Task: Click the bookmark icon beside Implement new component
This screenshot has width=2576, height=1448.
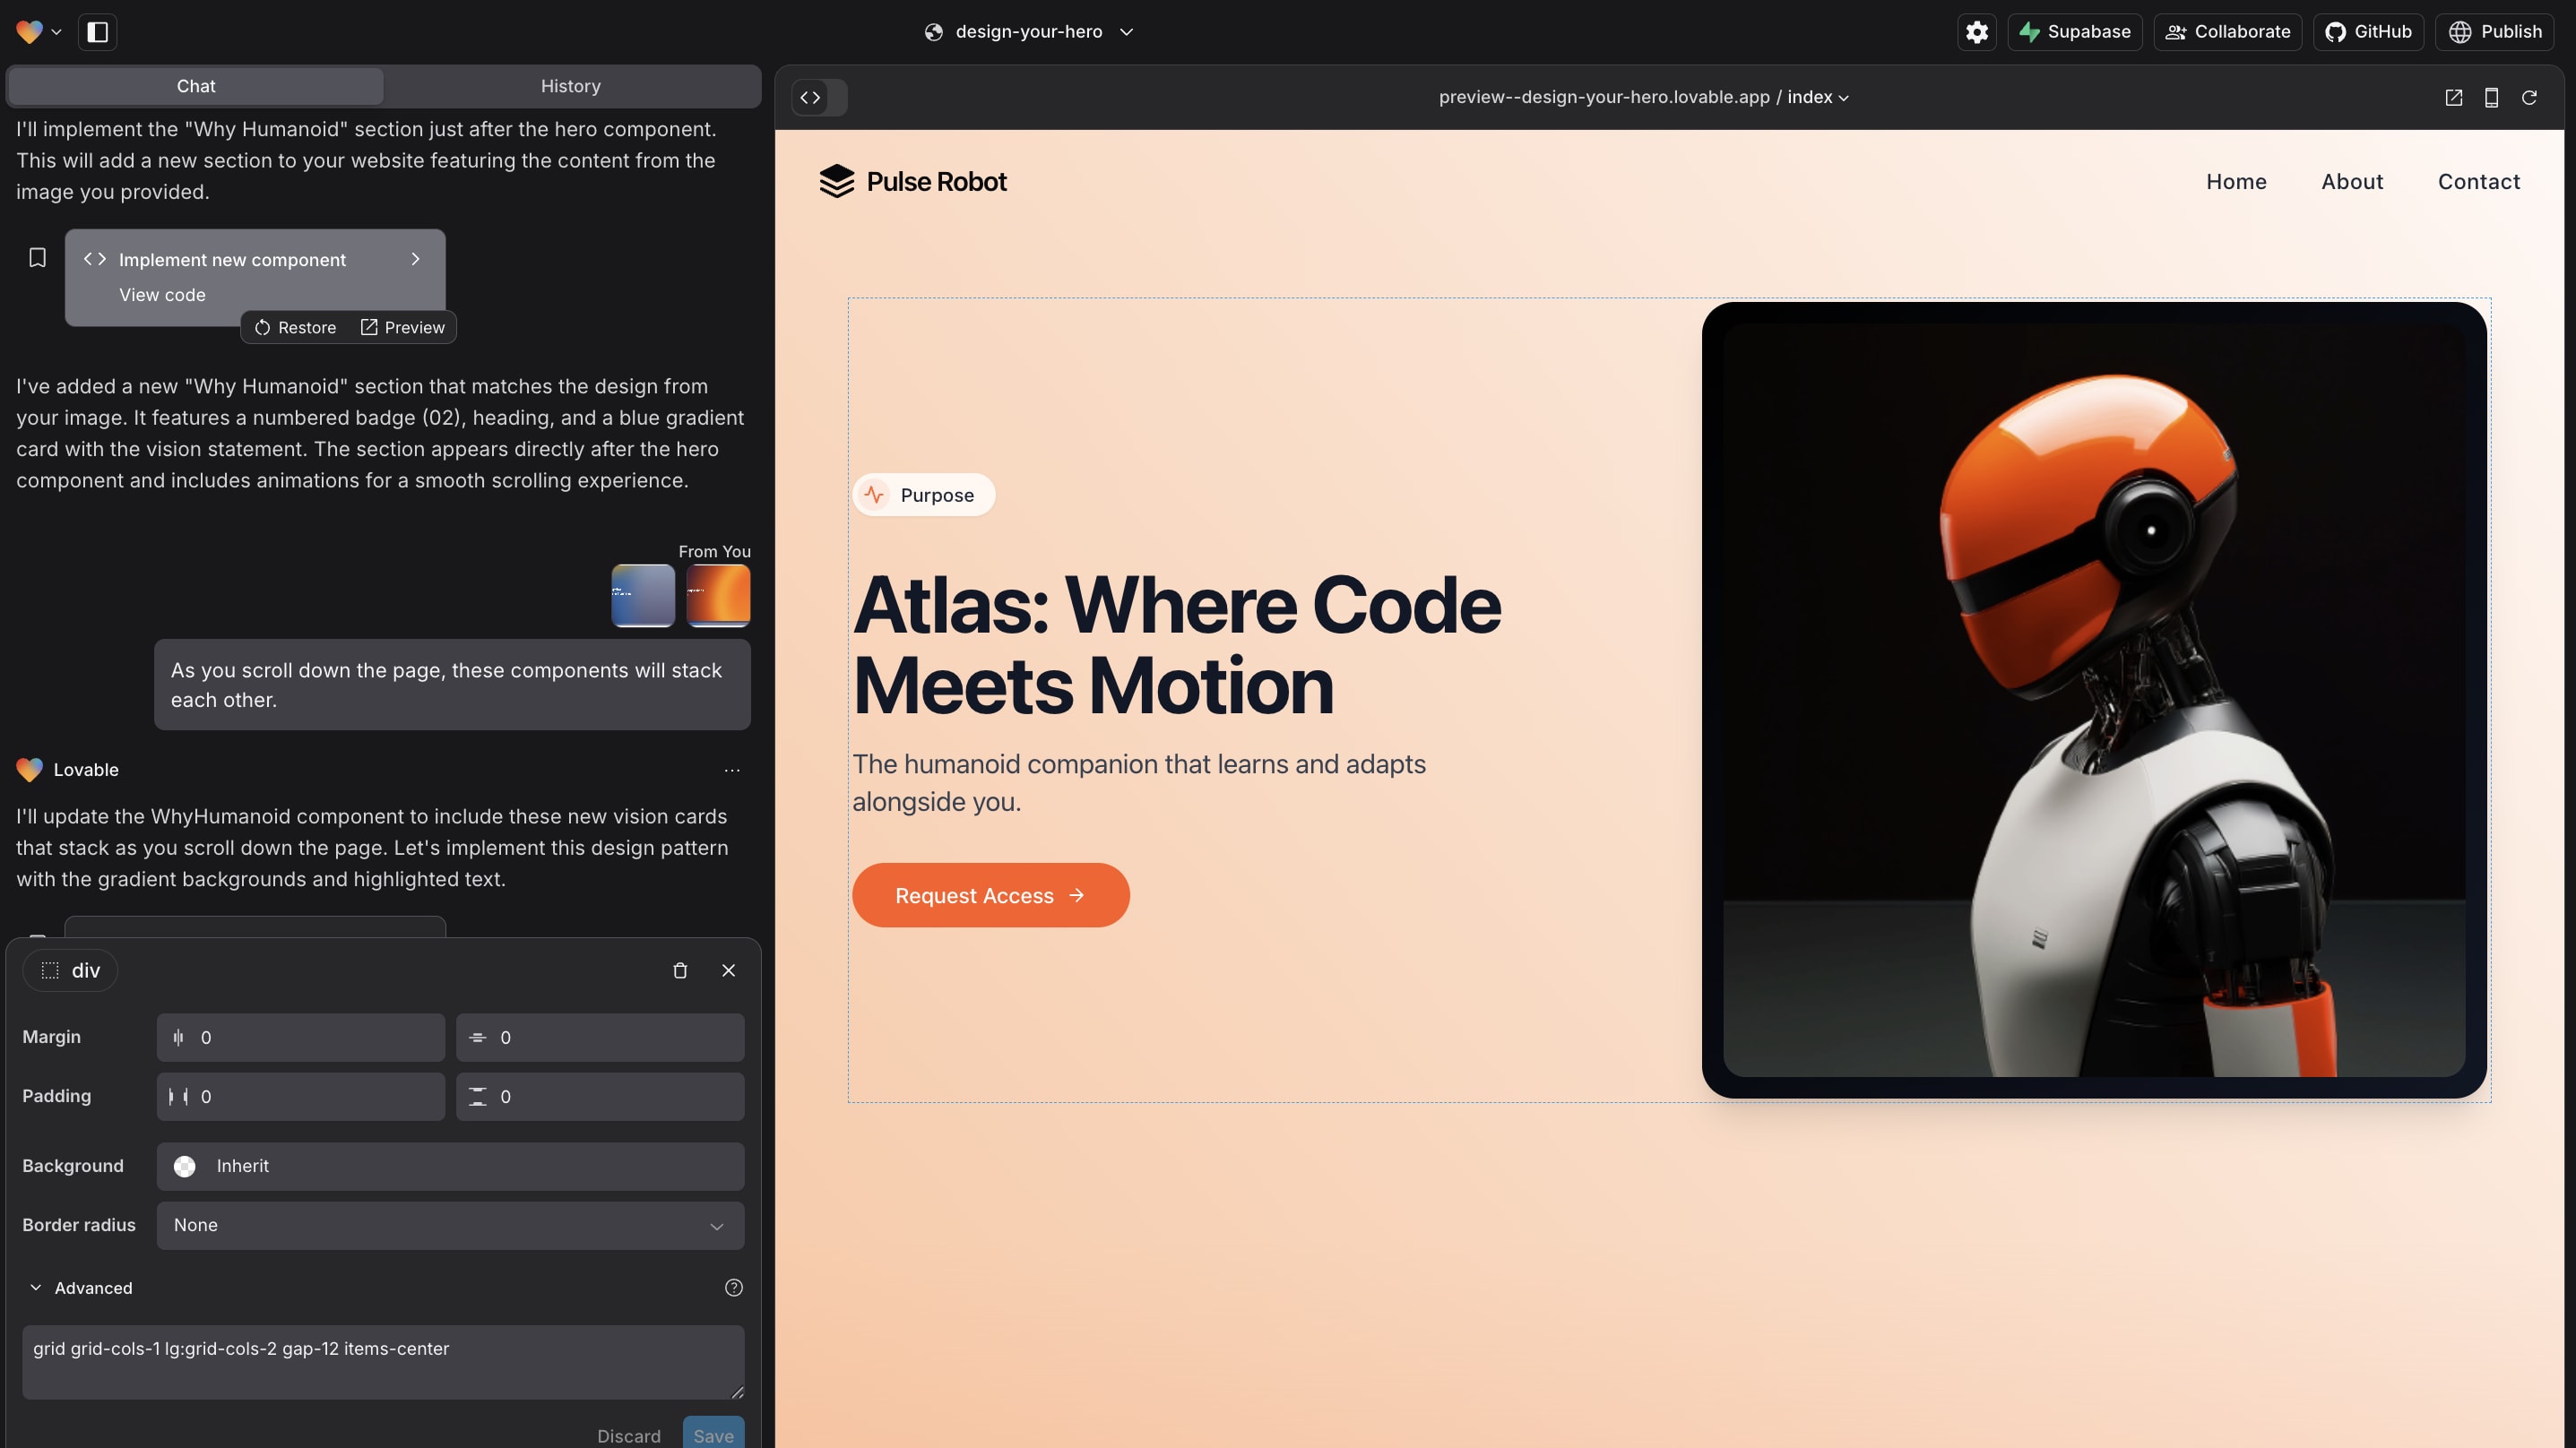Action: [37, 258]
